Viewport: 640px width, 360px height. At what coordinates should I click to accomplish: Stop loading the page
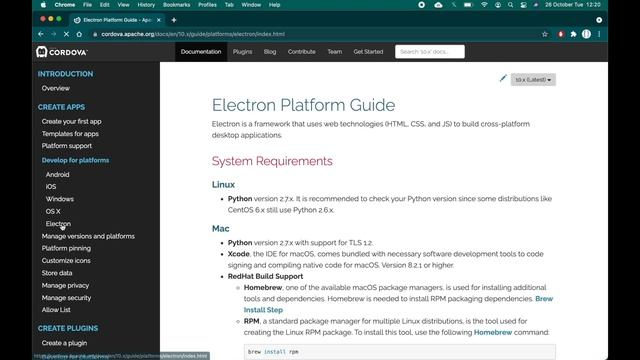[x=66, y=34]
